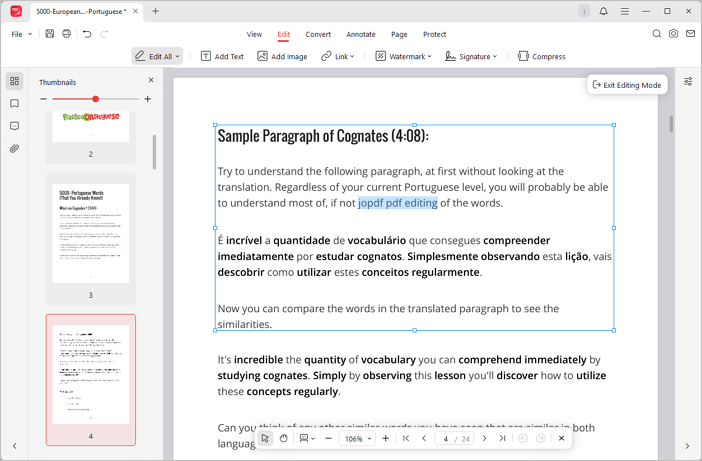The image size is (702, 461).
Task: Toggle the Edit All mode
Action: (156, 57)
